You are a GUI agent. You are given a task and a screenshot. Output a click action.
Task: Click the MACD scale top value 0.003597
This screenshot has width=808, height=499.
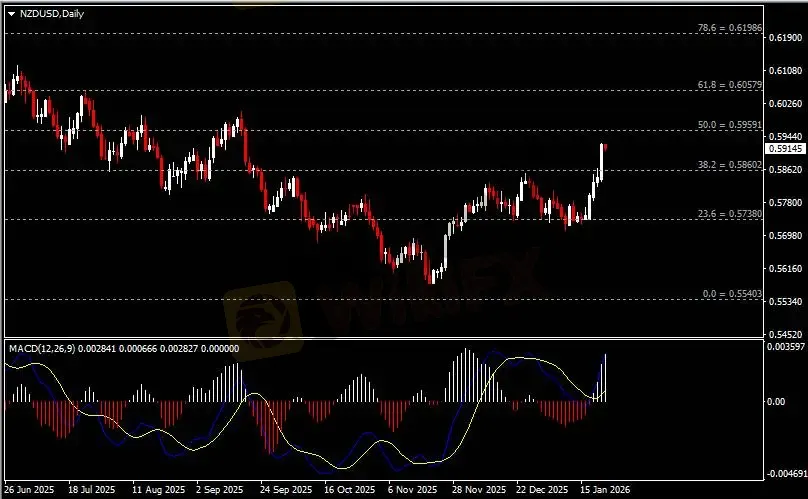(786, 347)
